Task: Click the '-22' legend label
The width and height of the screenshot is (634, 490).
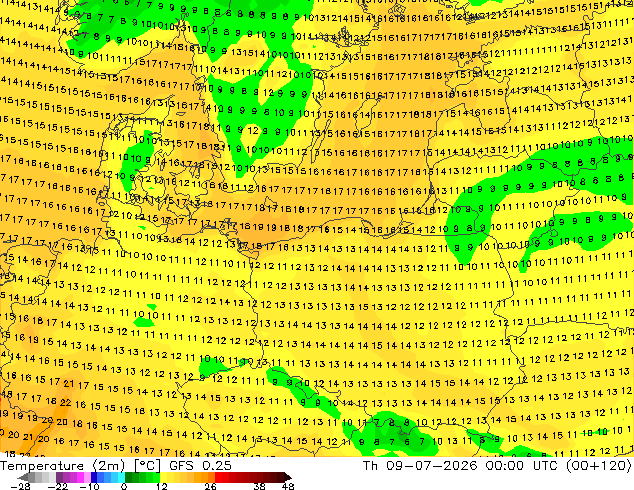Action: (57, 486)
